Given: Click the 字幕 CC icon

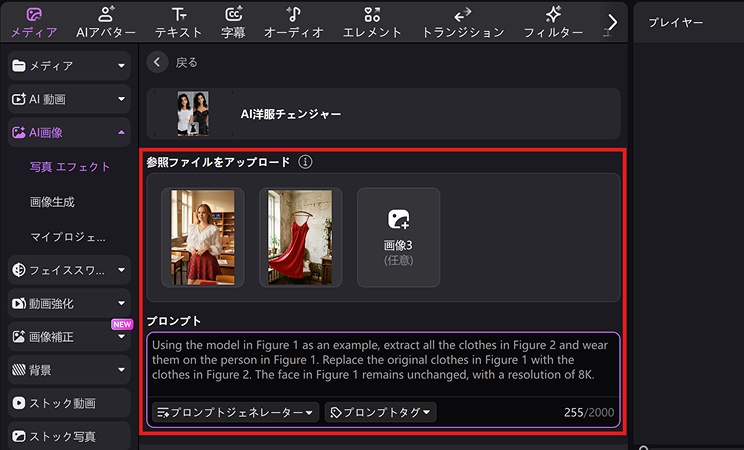Looking at the screenshot, I should tap(233, 14).
